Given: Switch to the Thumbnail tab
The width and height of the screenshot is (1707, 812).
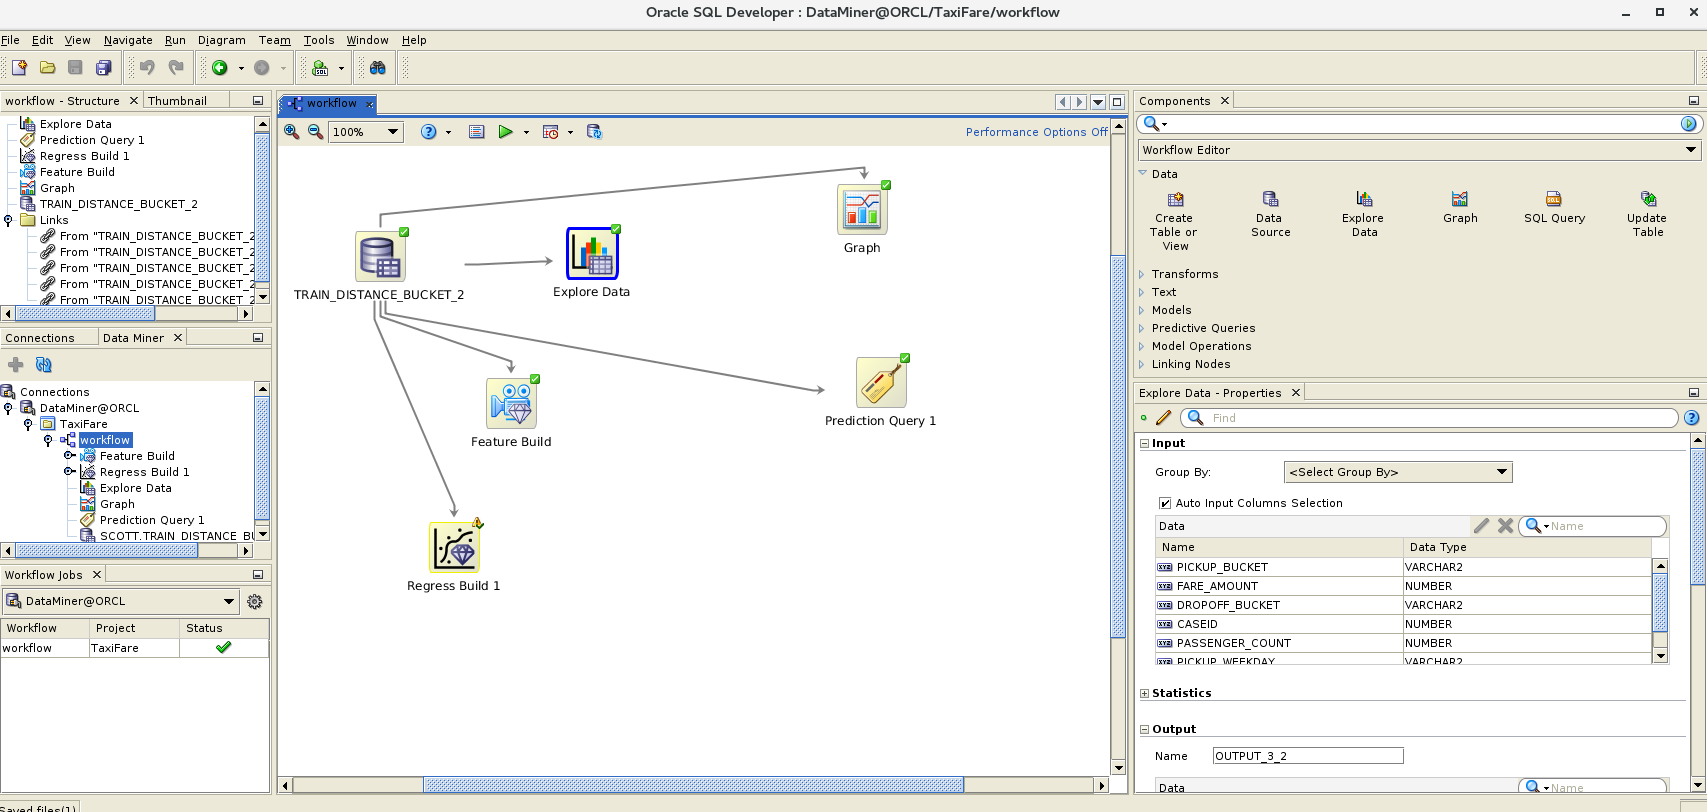Looking at the screenshot, I should (177, 101).
